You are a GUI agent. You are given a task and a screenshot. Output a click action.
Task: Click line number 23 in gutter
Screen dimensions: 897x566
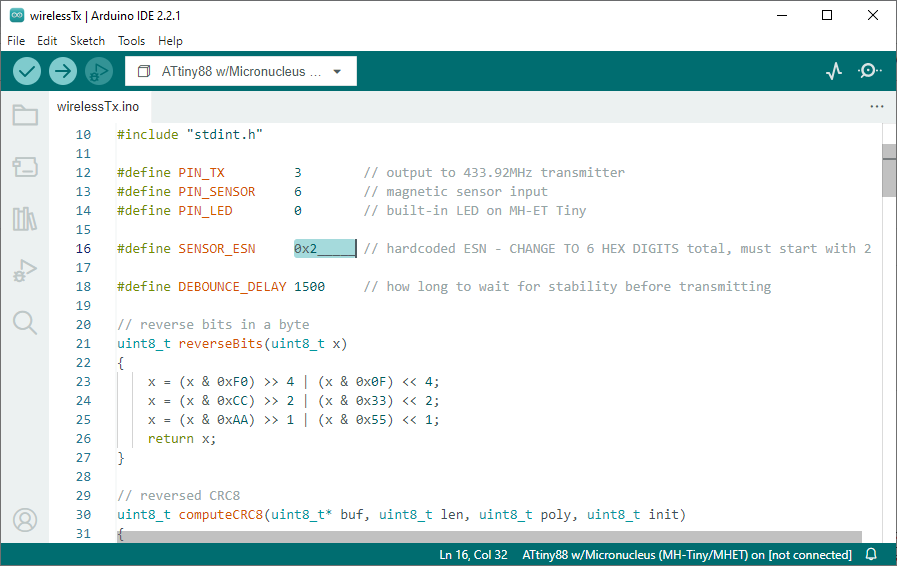click(x=83, y=382)
